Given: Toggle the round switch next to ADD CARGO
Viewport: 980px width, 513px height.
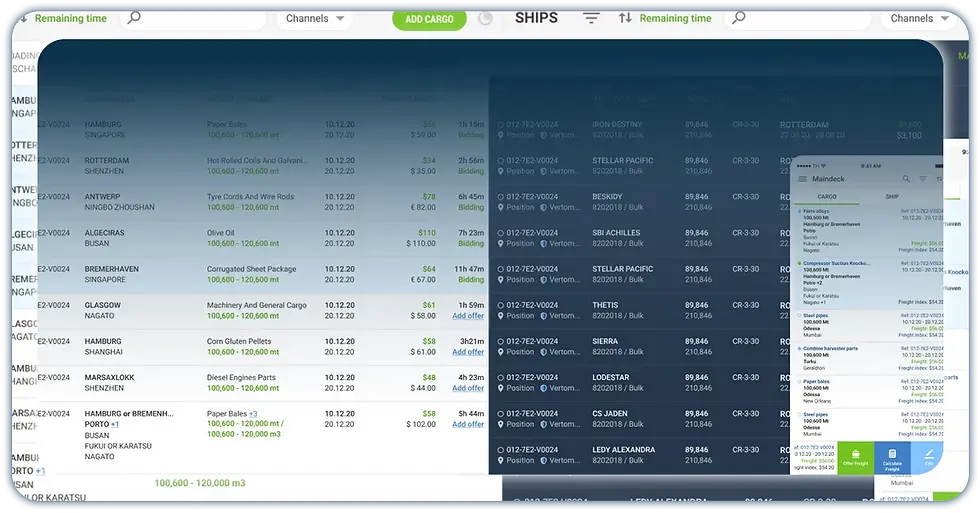Looking at the screenshot, I should click(486, 19).
